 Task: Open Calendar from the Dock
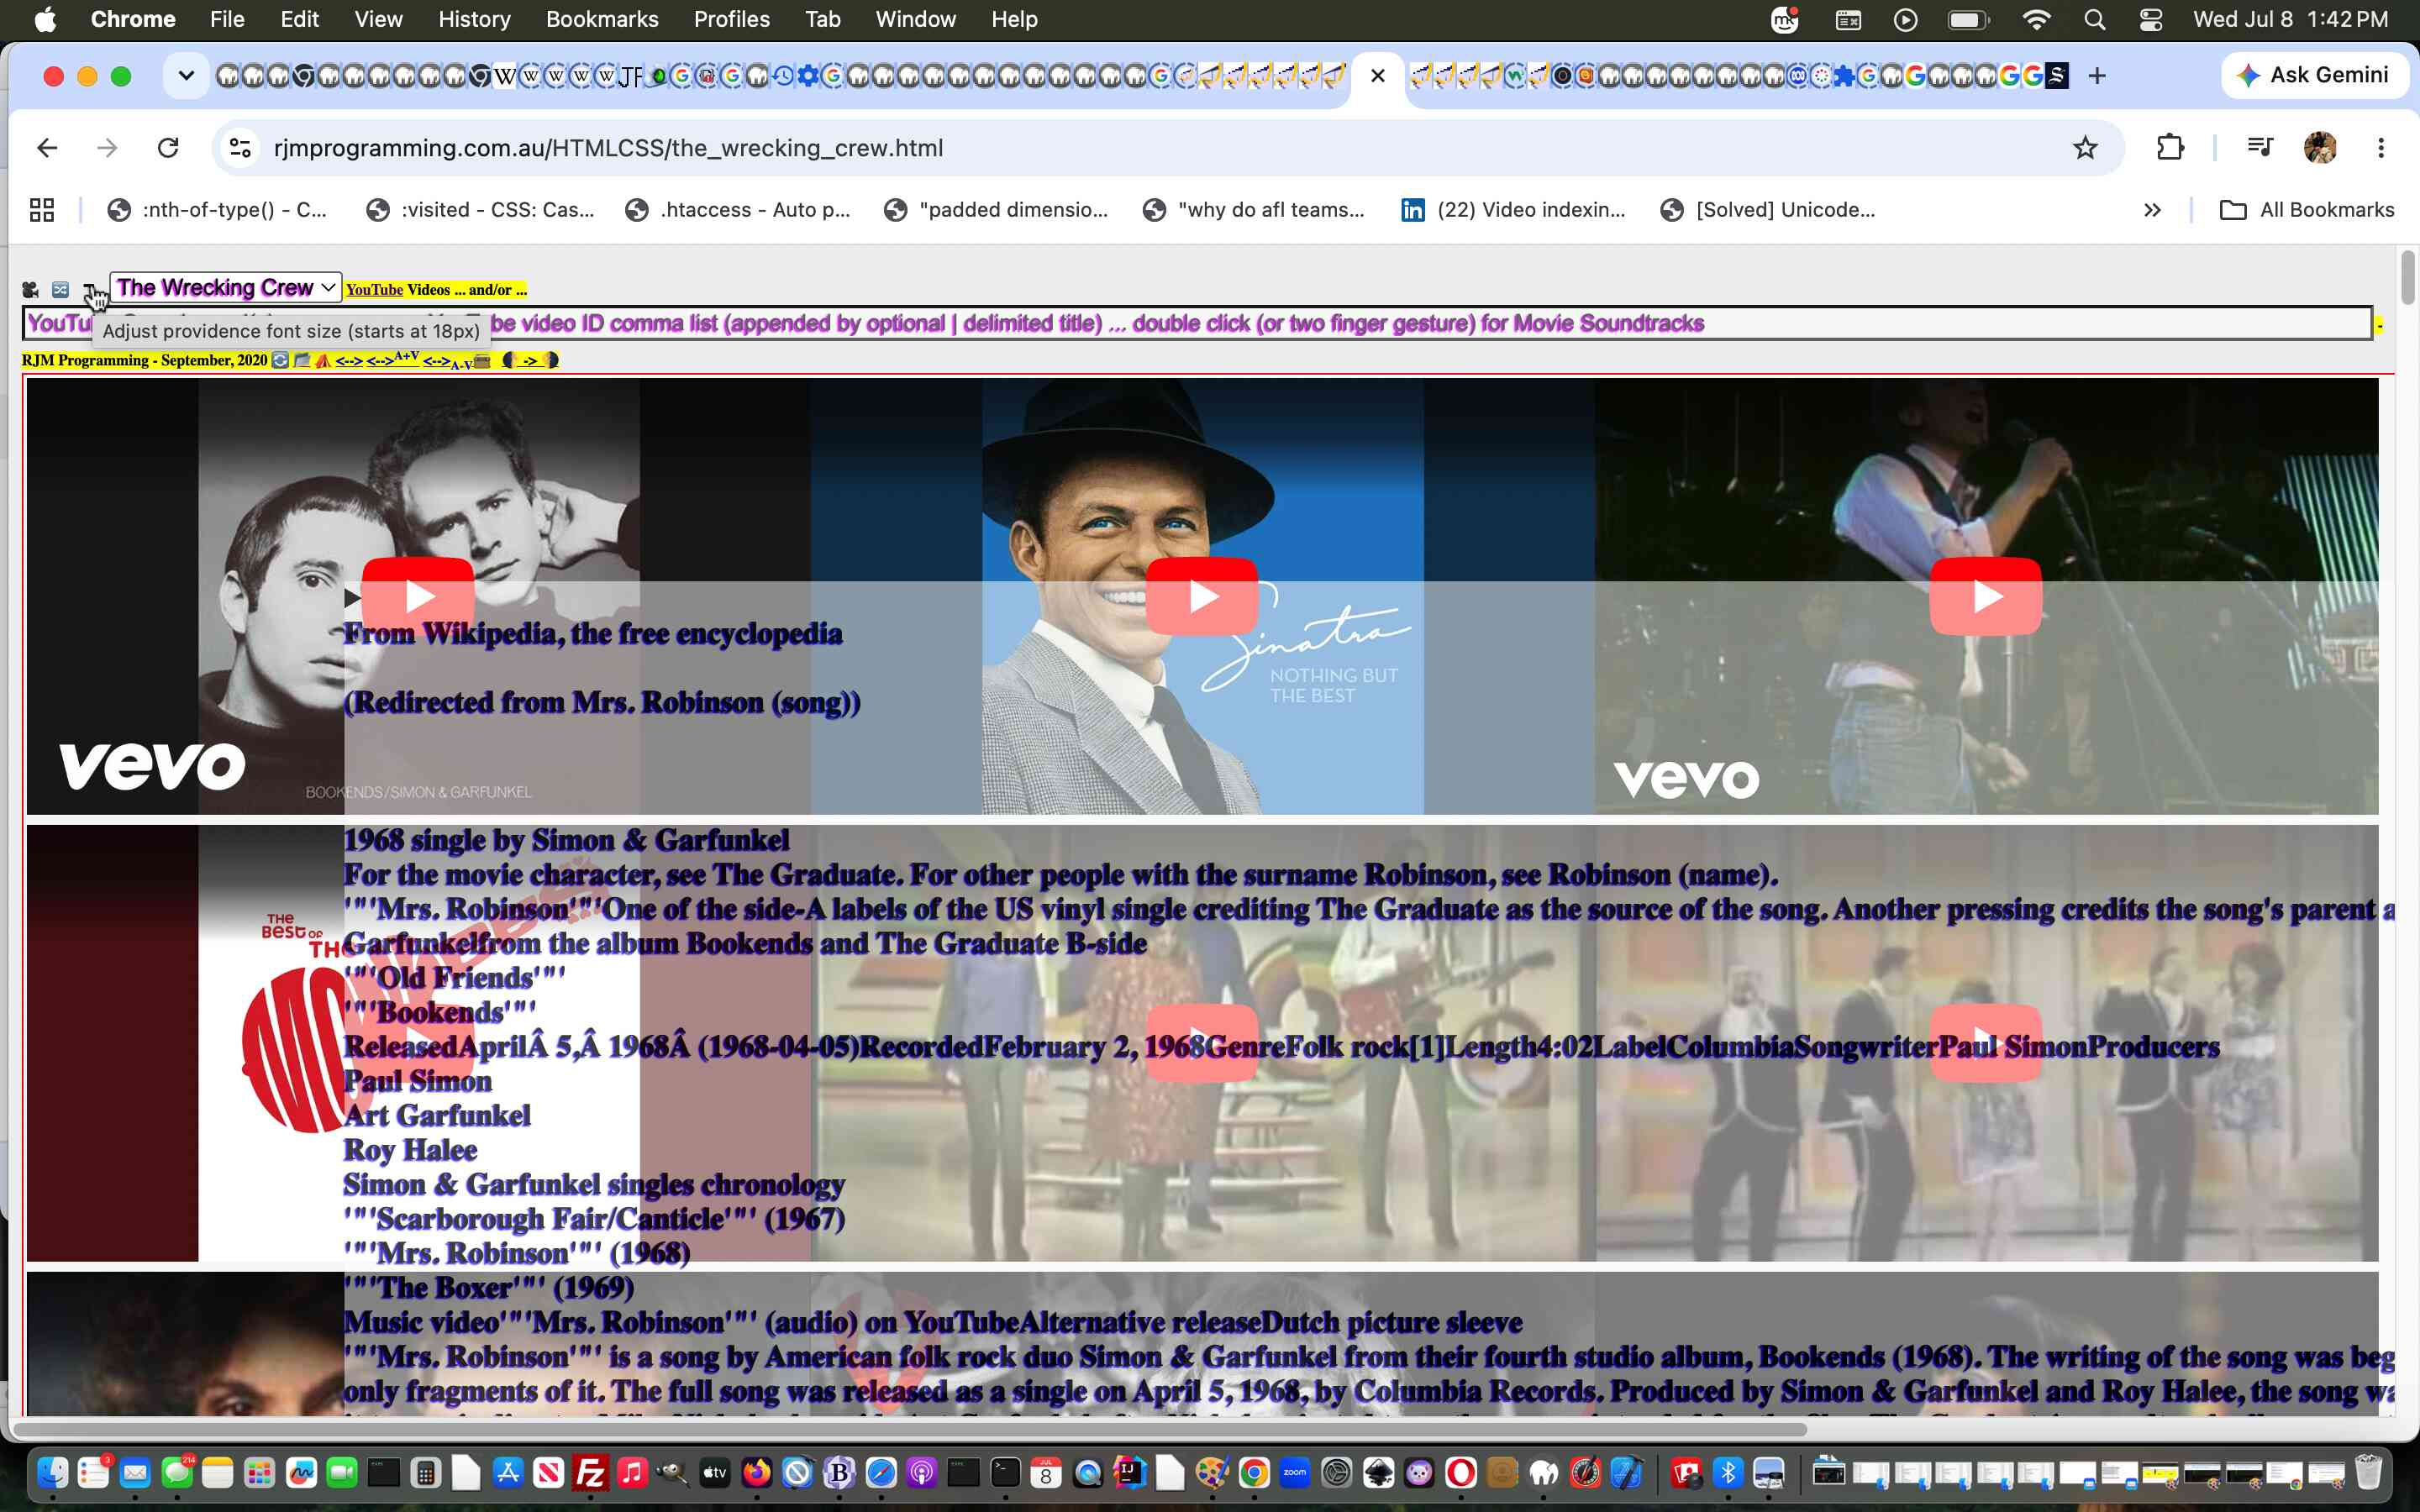tap(1046, 1473)
